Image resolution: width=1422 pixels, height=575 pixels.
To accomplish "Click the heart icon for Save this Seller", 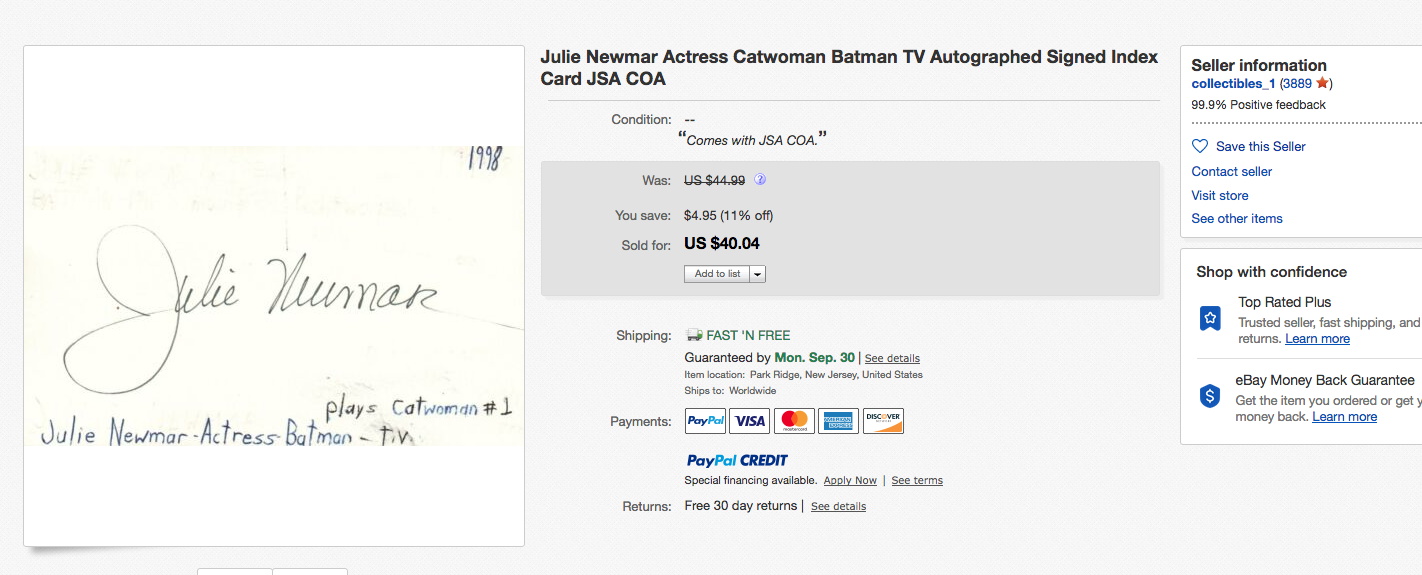I will click(x=1200, y=146).
